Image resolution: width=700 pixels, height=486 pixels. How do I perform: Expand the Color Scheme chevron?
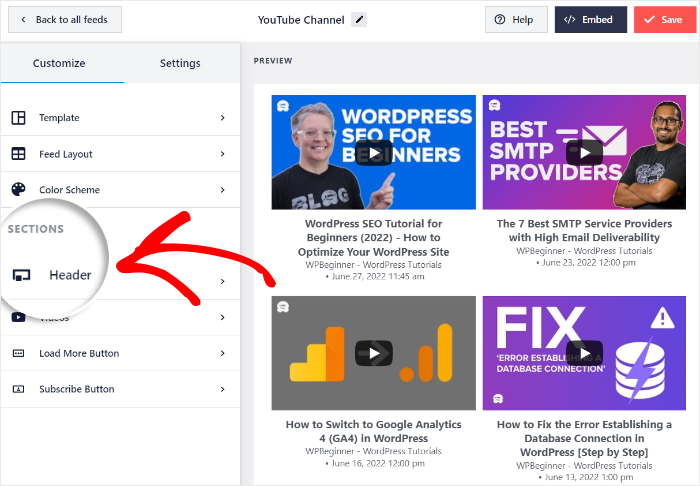pos(222,190)
